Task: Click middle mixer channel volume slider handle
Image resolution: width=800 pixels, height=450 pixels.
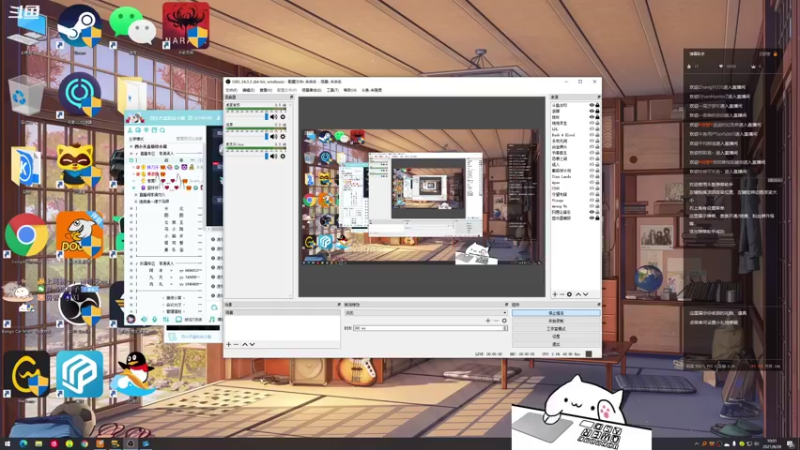Action: [266, 137]
